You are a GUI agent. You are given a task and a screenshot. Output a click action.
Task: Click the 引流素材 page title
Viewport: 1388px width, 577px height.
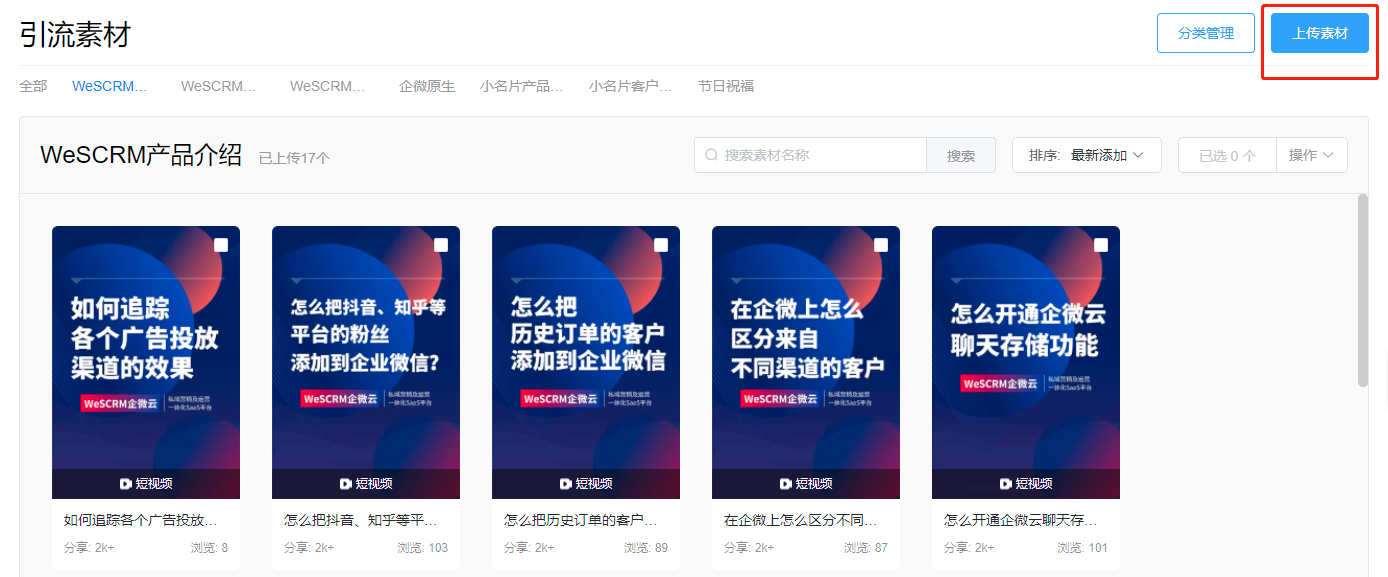[x=75, y=35]
